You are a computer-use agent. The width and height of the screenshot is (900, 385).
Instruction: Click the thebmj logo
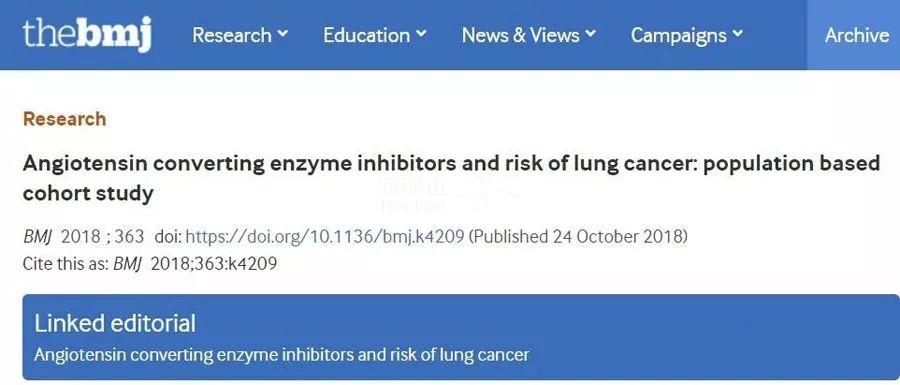coord(87,34)
